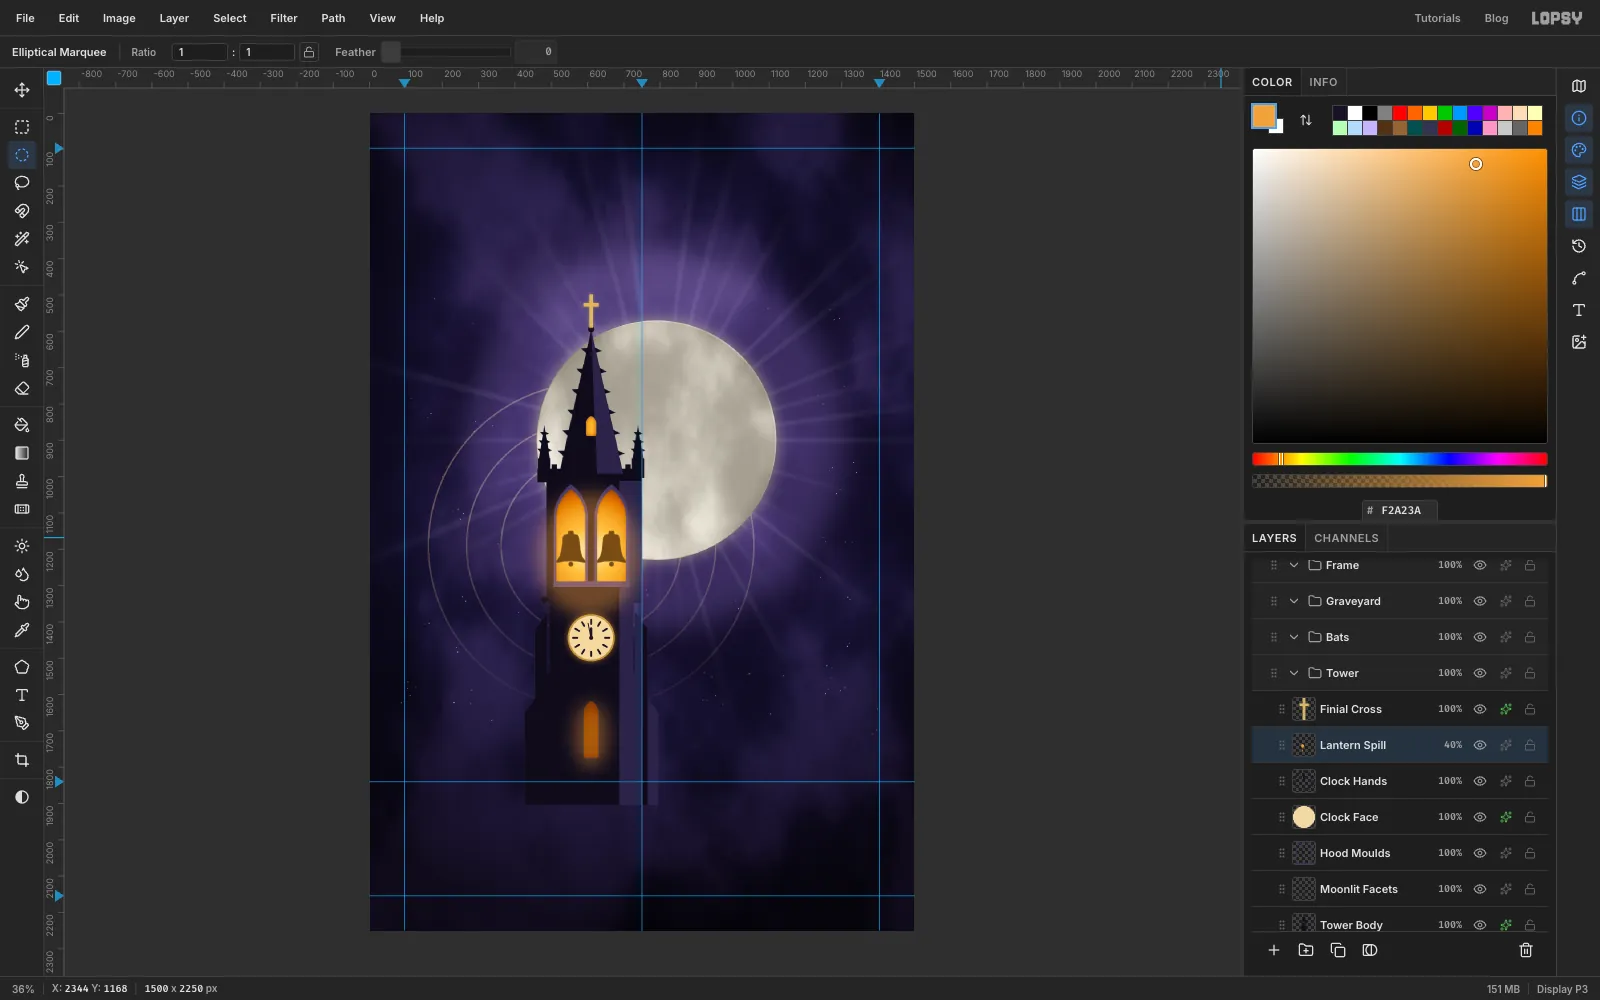Image resolution: width=1600 pixels, height=1000 pixels.
Task: Open the Blog link
Action: [x=1496, y=18]
